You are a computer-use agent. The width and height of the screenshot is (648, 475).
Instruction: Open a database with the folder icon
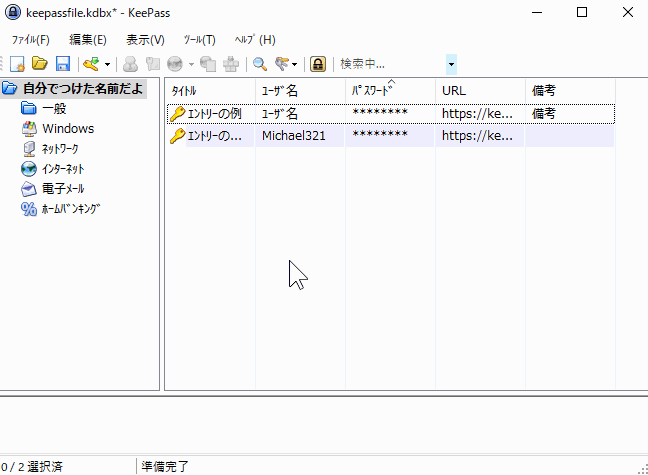[x=40, y=64]
